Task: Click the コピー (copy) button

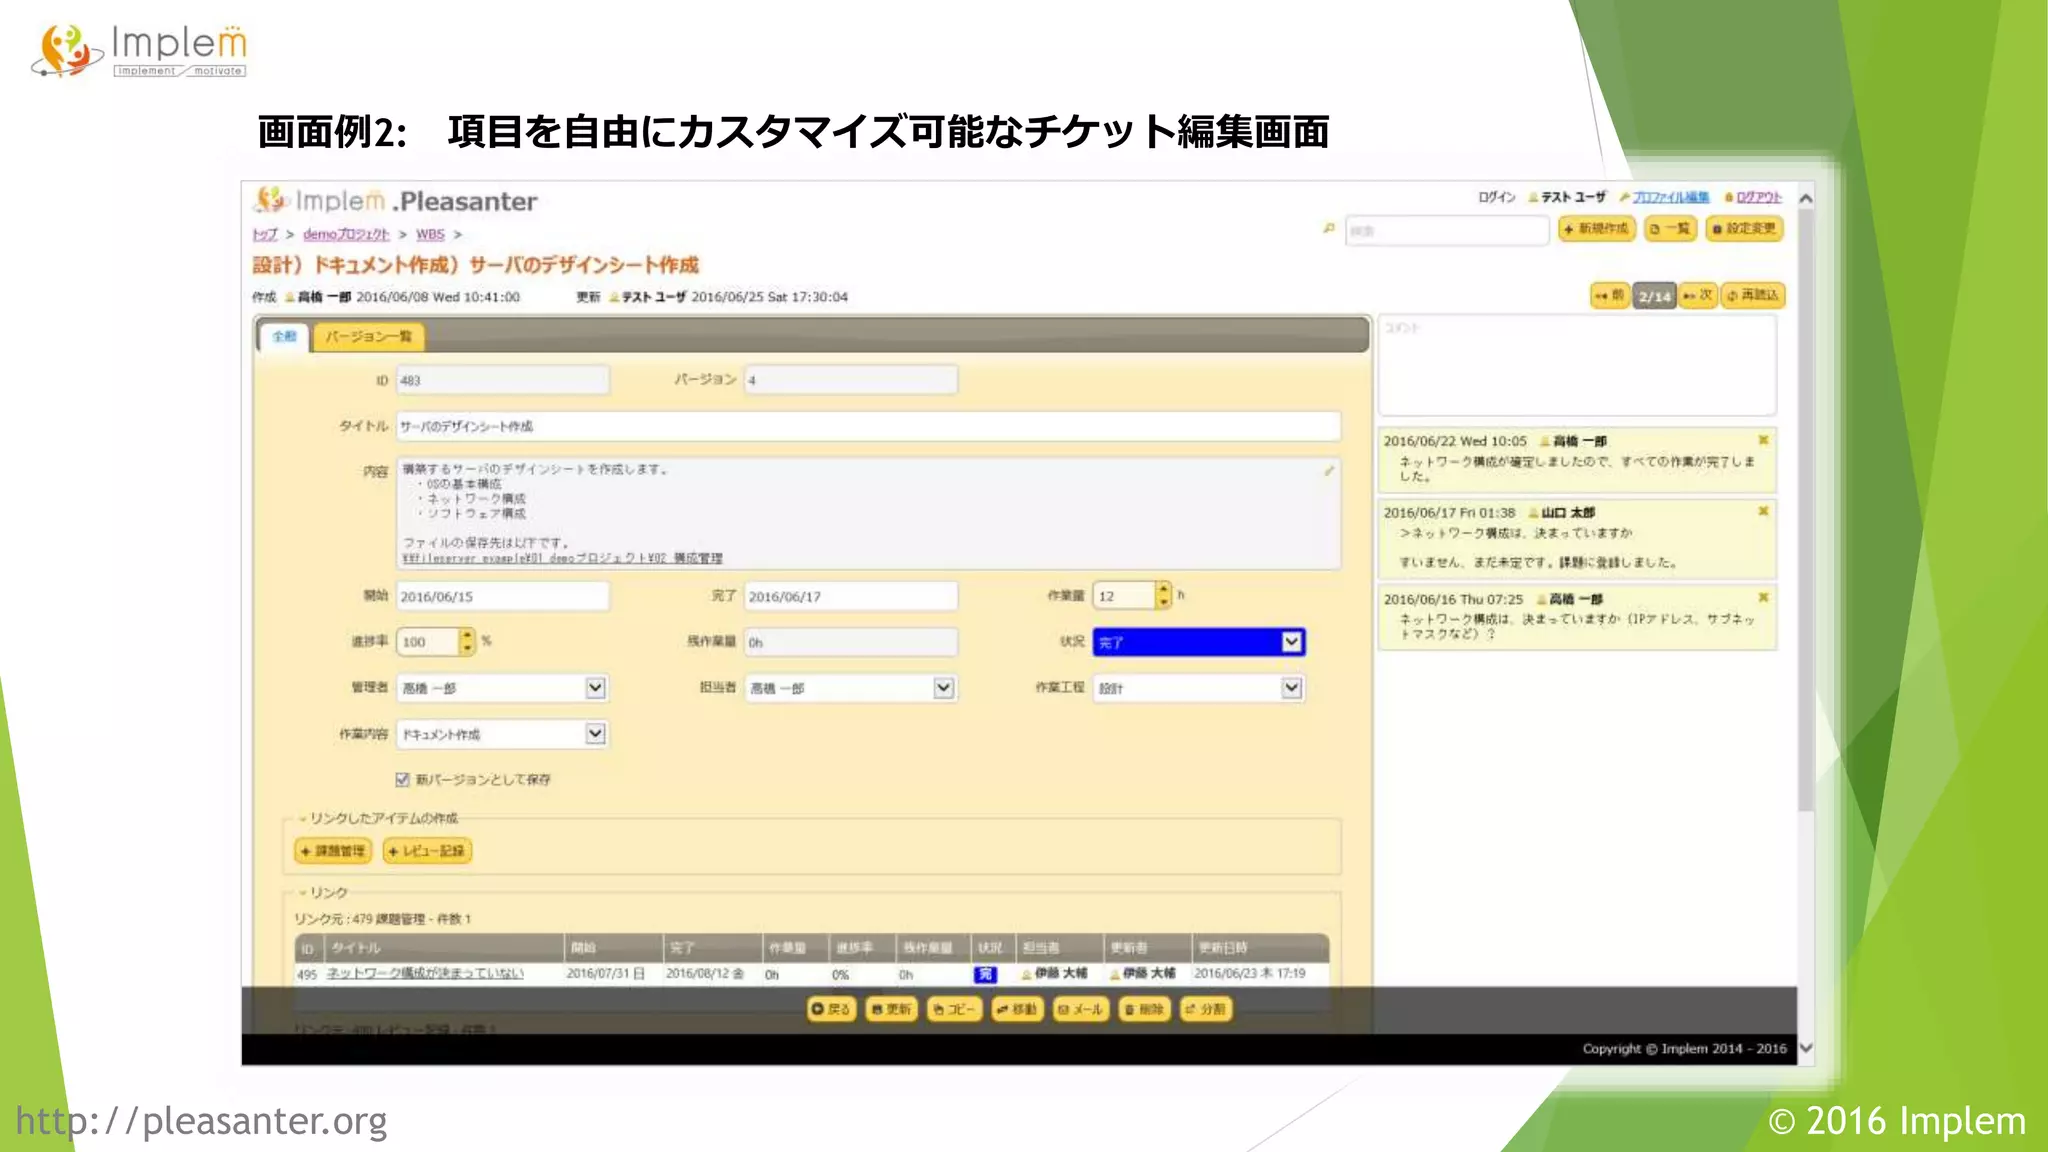Action: pyautogui.click(x=954, y=1009)
